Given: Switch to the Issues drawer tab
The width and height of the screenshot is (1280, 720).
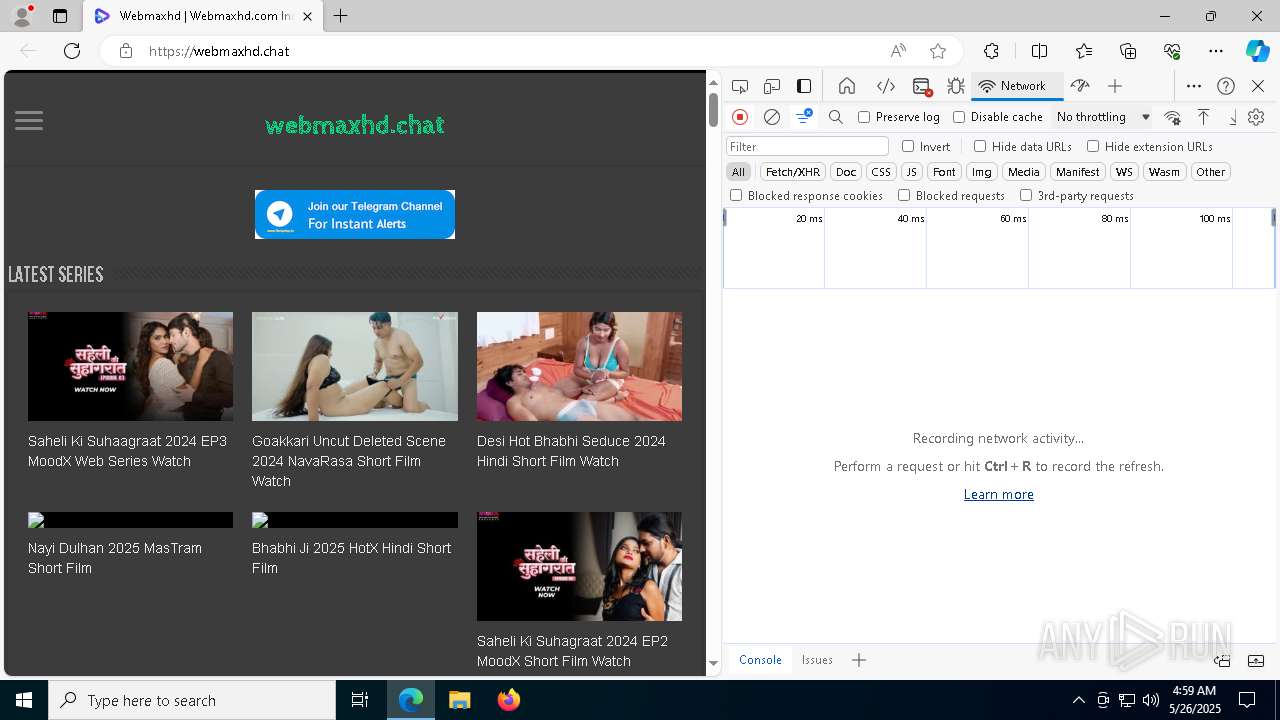Looking at the screenshot, I should point(817,660).
